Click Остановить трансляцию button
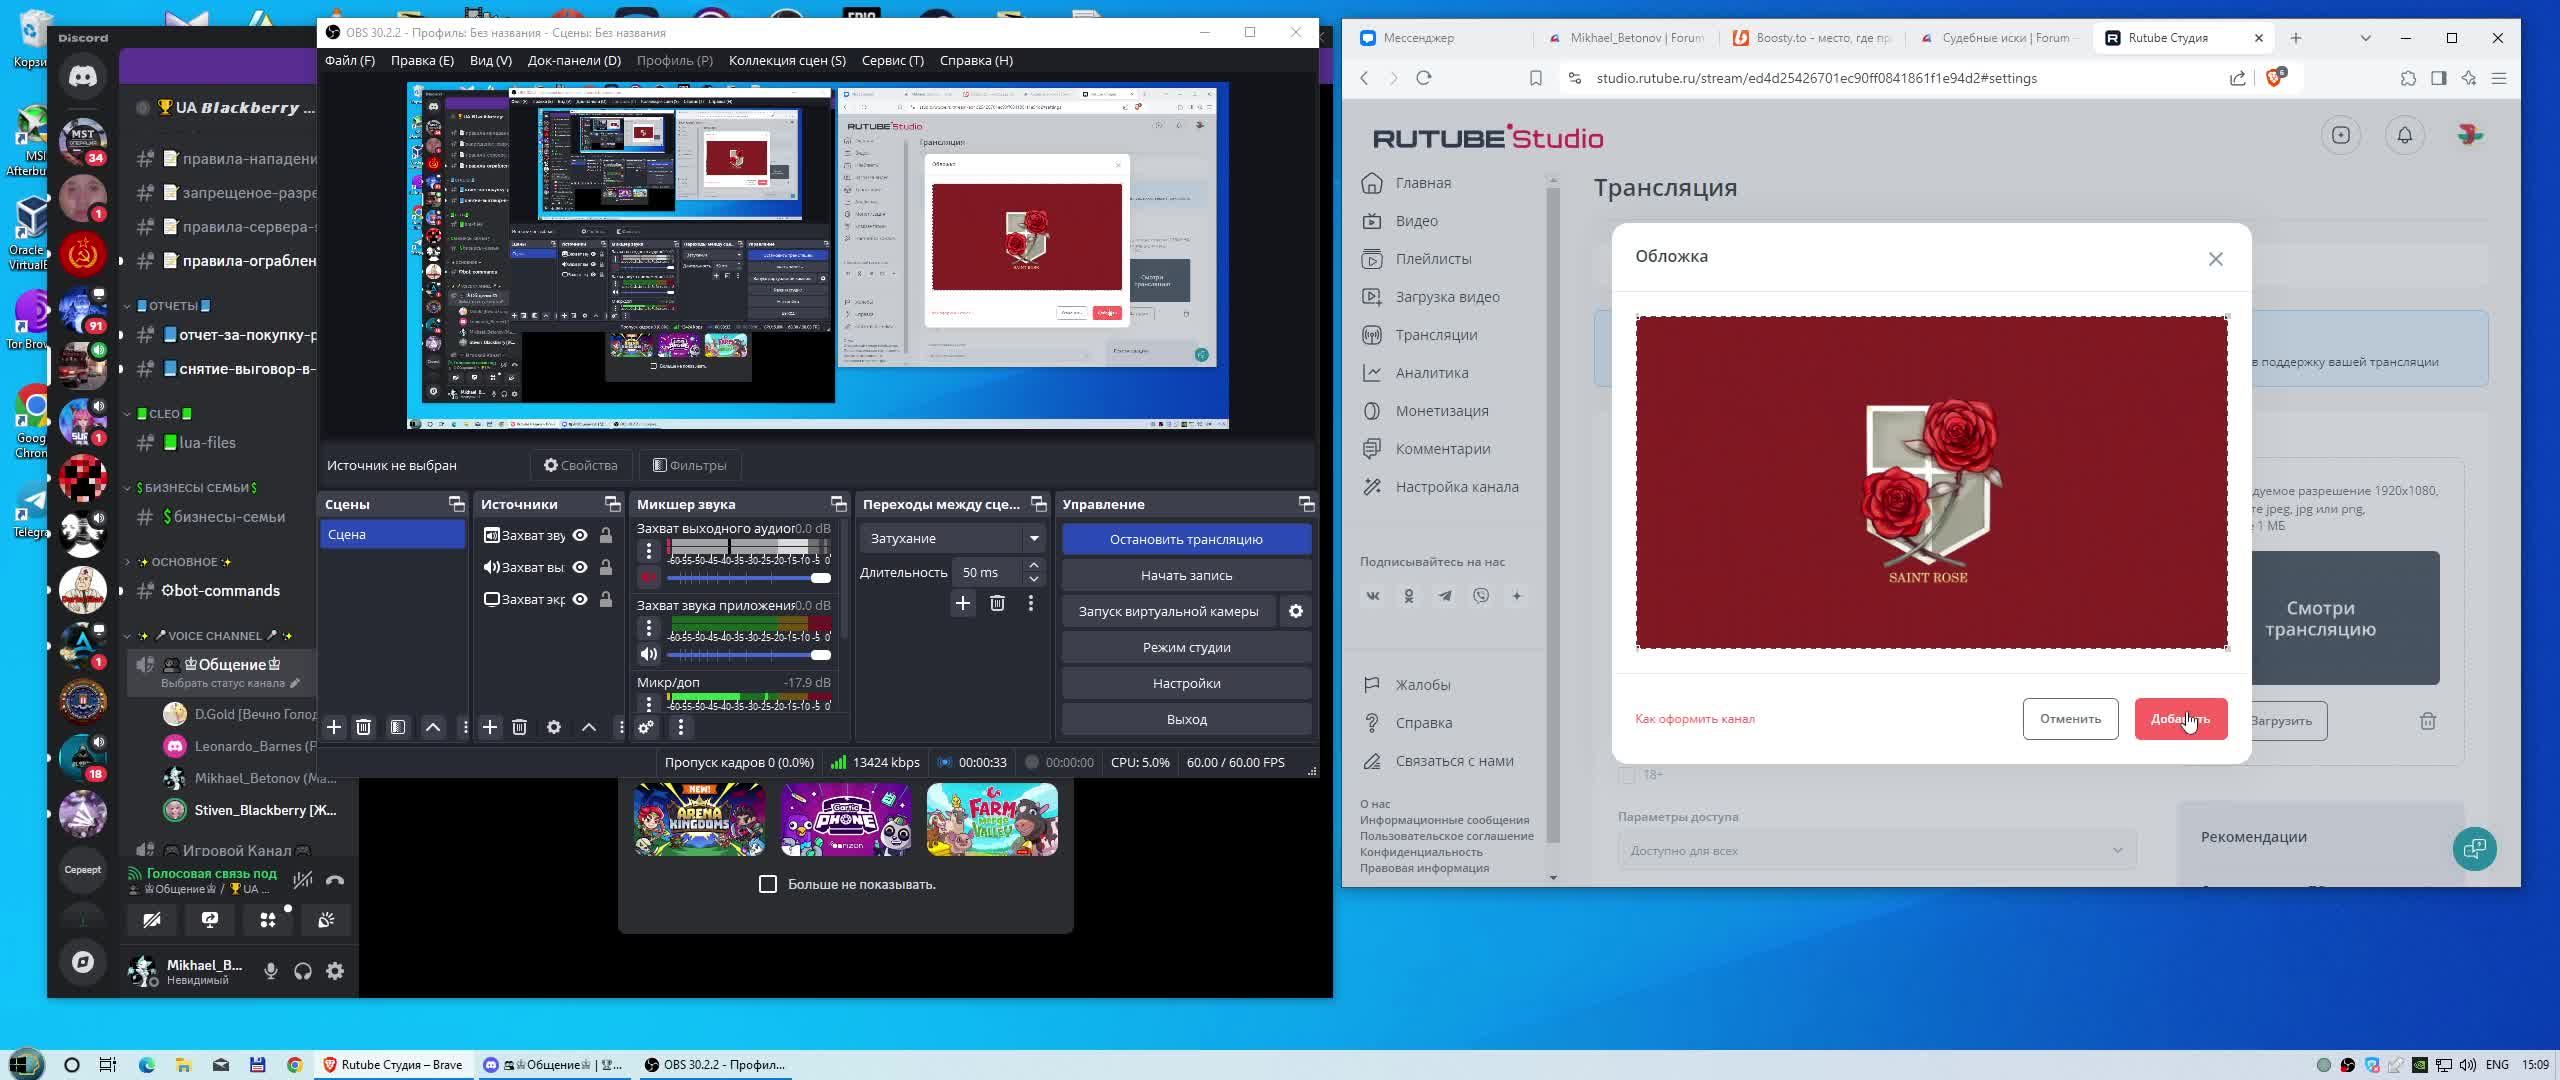This screenshot has width=2560, height=1080. pyautogui.click(x=1186, y=539)
